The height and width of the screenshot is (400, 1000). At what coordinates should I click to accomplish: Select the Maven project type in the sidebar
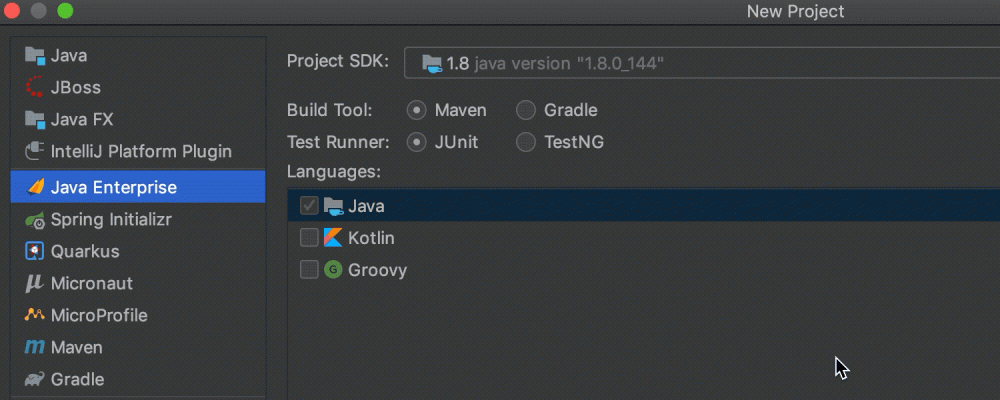[x=138, y=347]
